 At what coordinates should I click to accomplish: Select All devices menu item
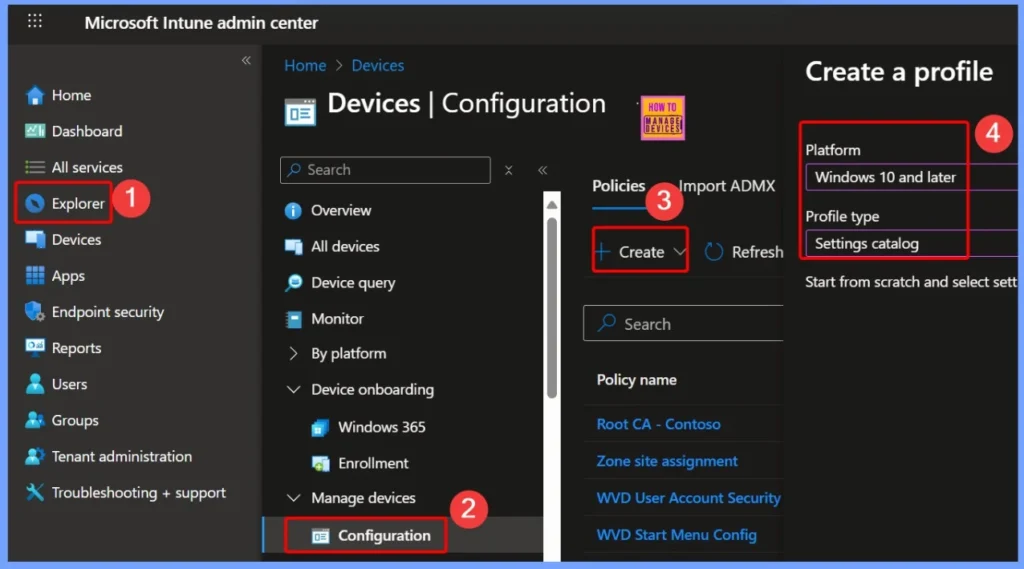click(x=345, y=247)
